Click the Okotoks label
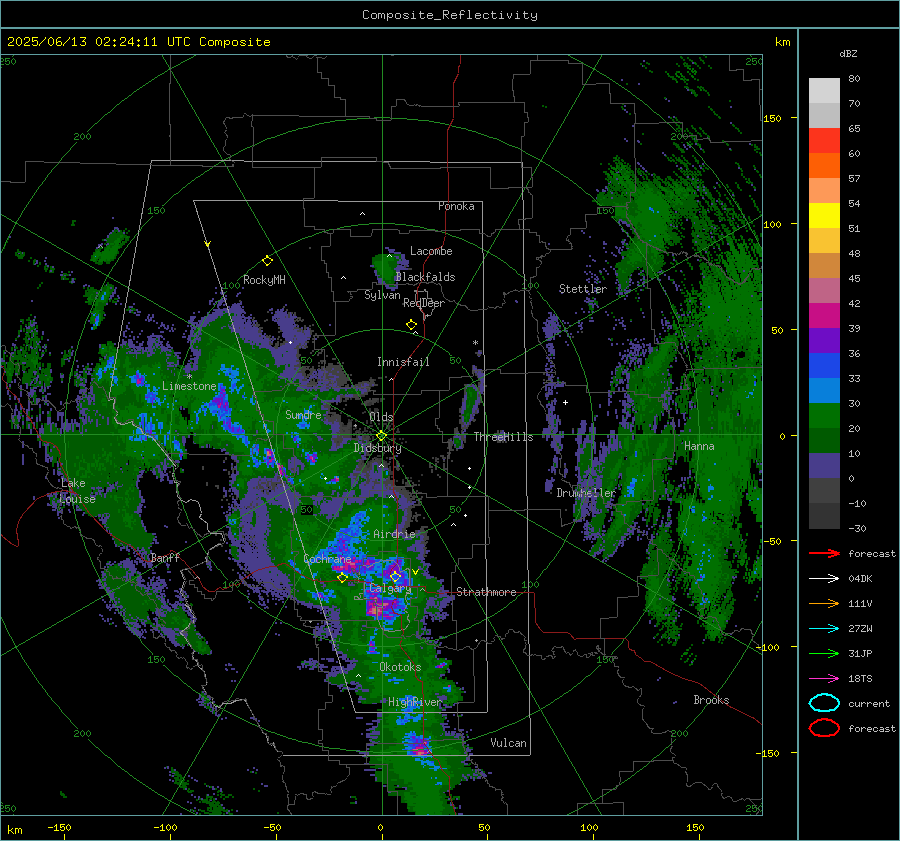 tap(400, 667)
